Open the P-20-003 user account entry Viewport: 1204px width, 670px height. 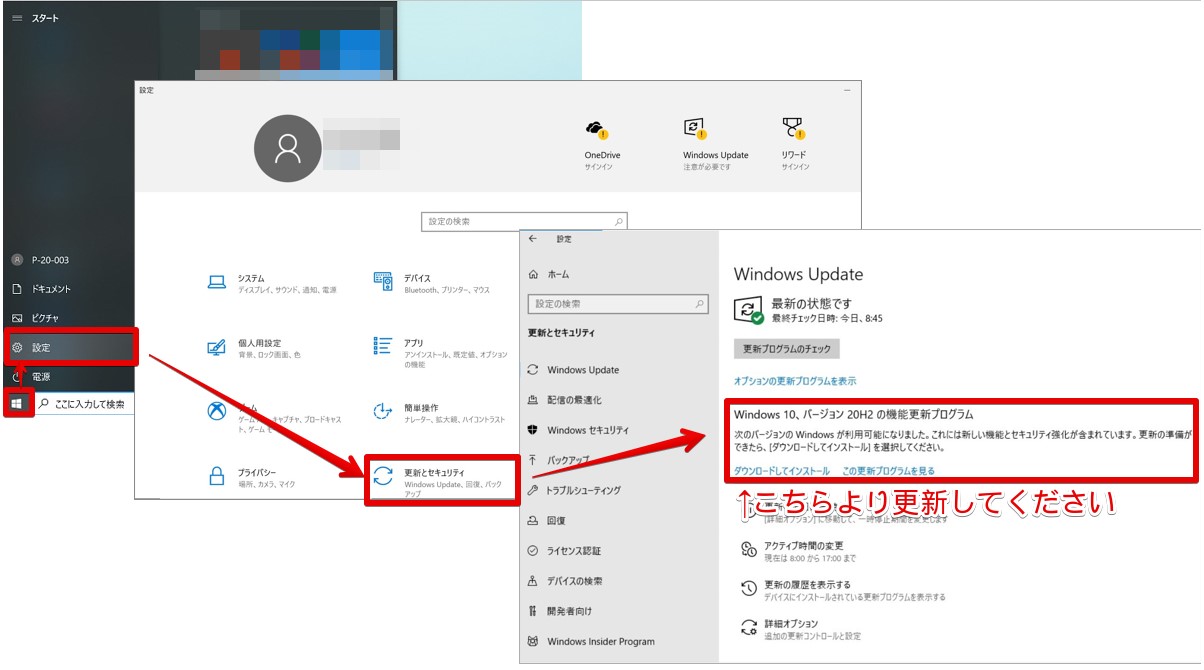(x=42, y=260)
